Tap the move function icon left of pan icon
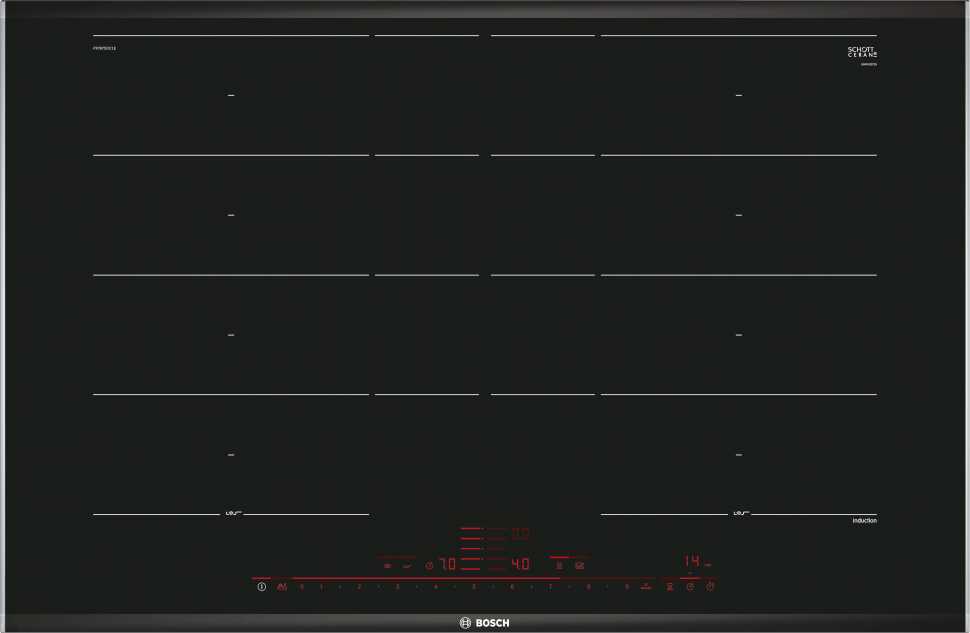Image resolution: width=970 pixels, height=633 pixels. (x=386, y=565)
